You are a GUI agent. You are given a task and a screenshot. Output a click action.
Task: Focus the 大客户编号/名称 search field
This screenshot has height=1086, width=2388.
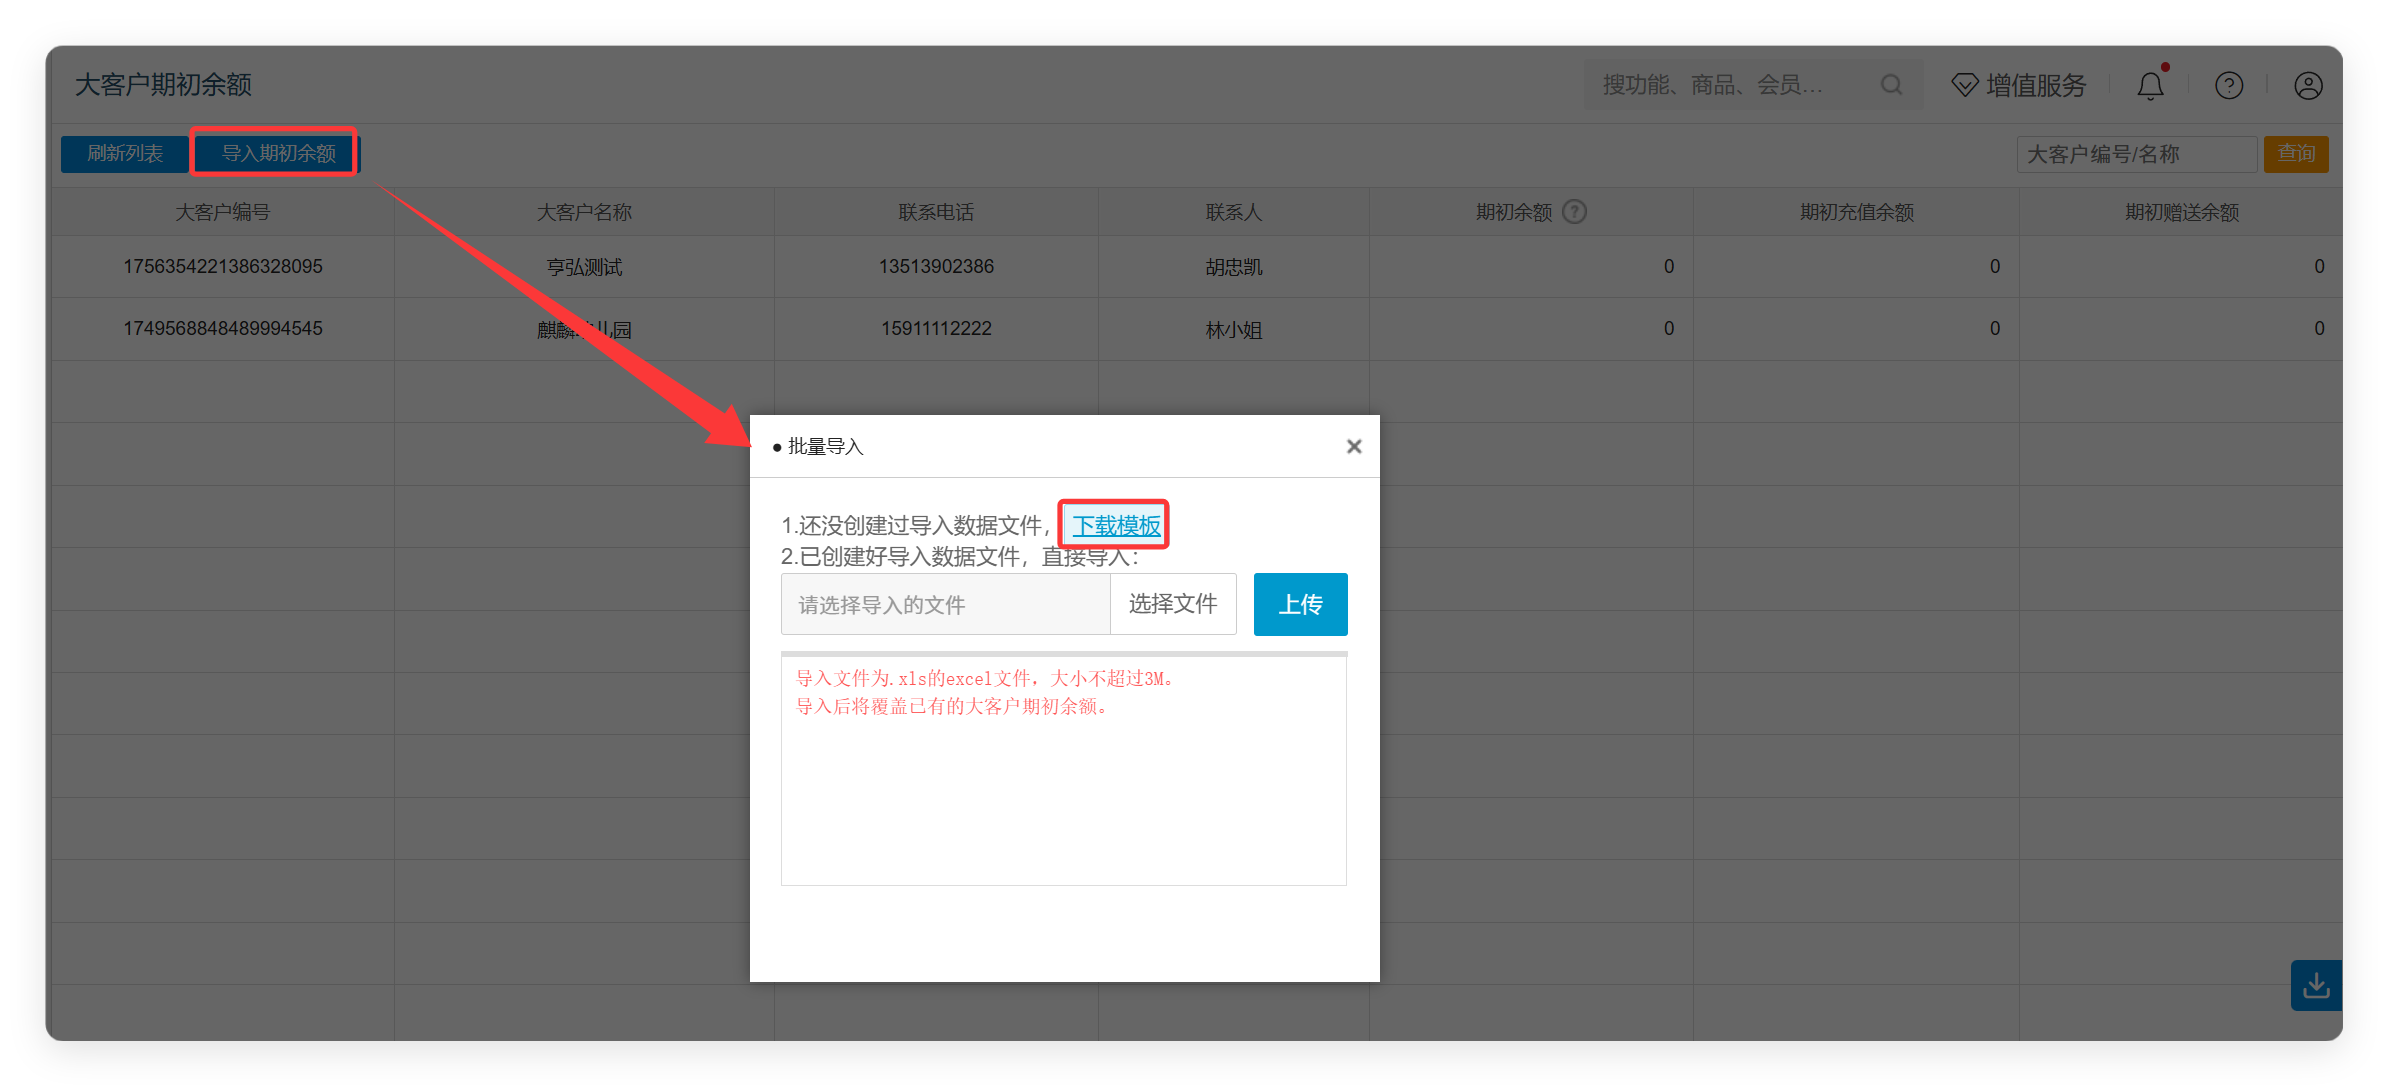point(2136,154)
